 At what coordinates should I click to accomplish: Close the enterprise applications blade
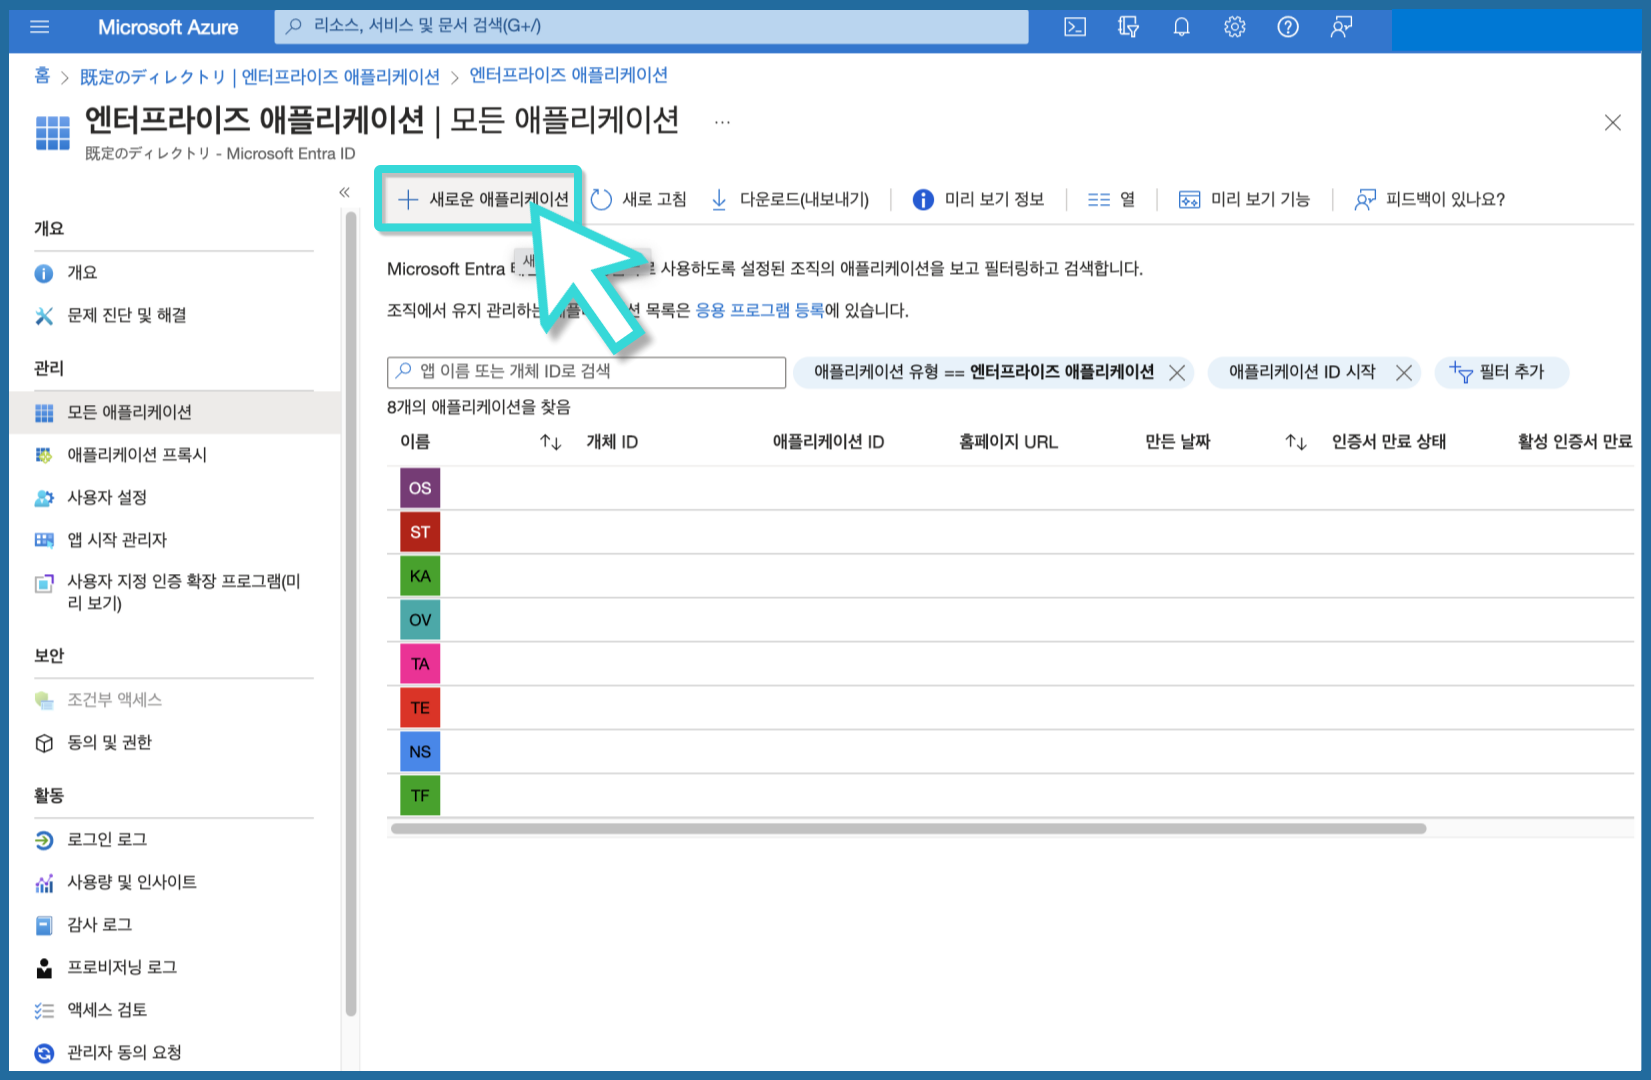click(1612, 123)
